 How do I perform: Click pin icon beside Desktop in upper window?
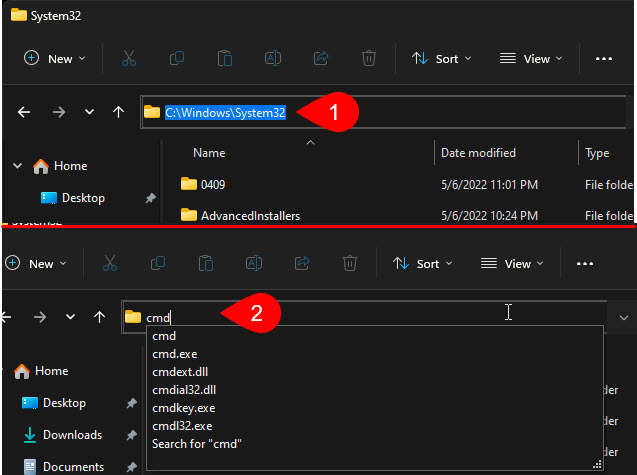[151, 198]
